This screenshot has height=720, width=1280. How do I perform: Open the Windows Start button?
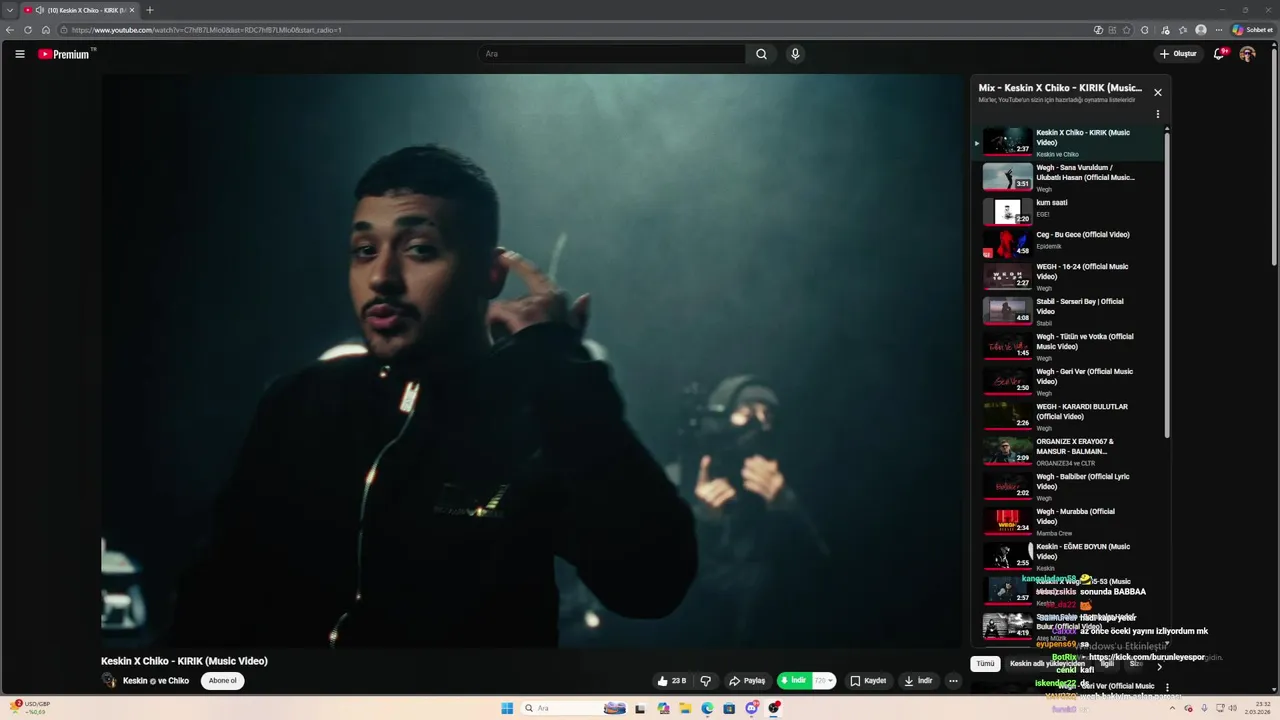(x=507, y=708)
